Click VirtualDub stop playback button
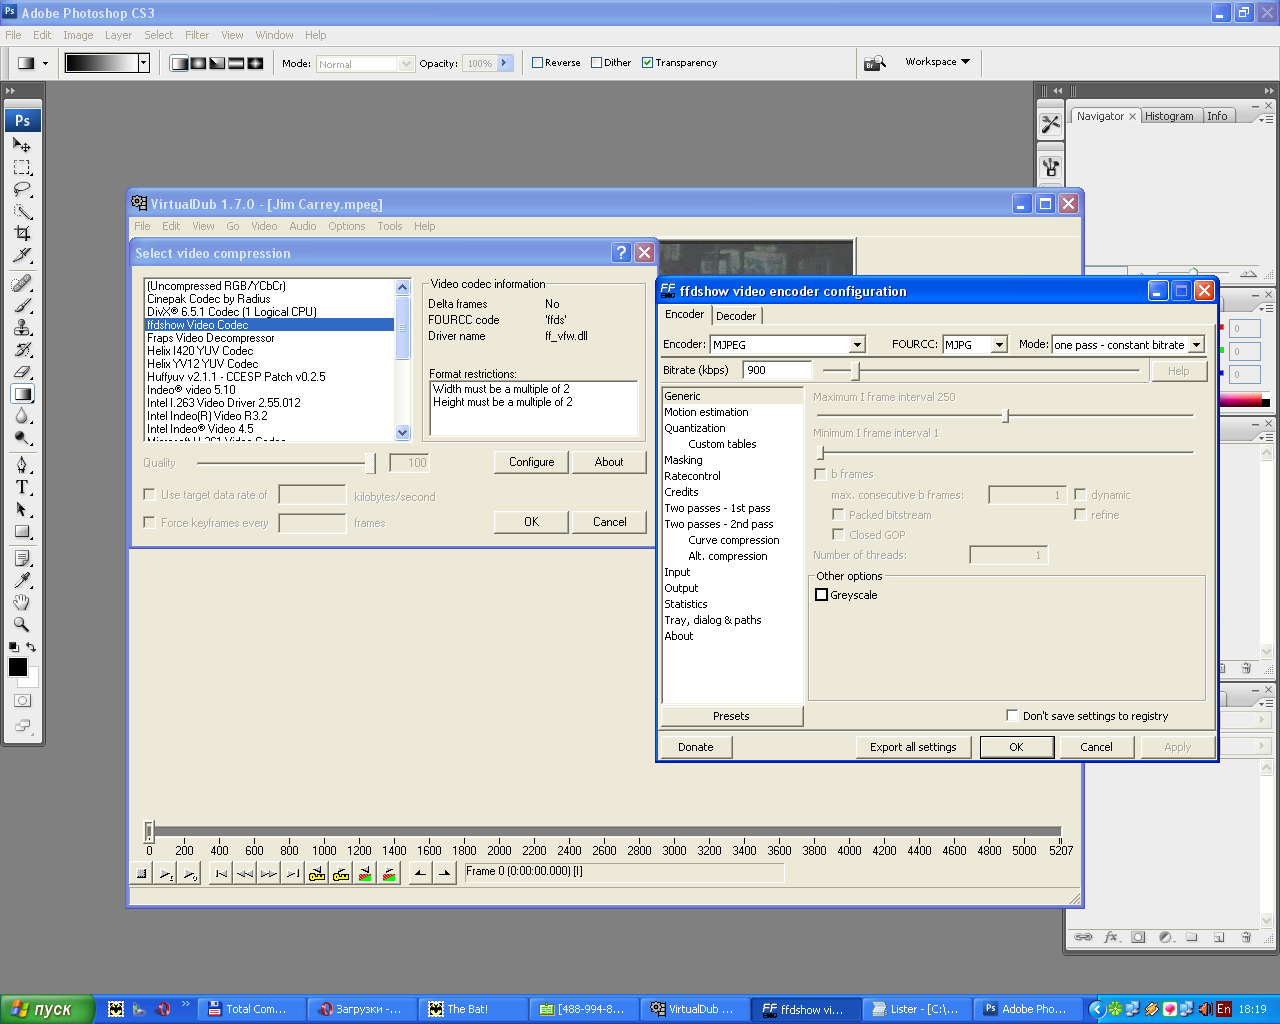1280x1024 pixels. pyautogui.click(x=142, y=873)
